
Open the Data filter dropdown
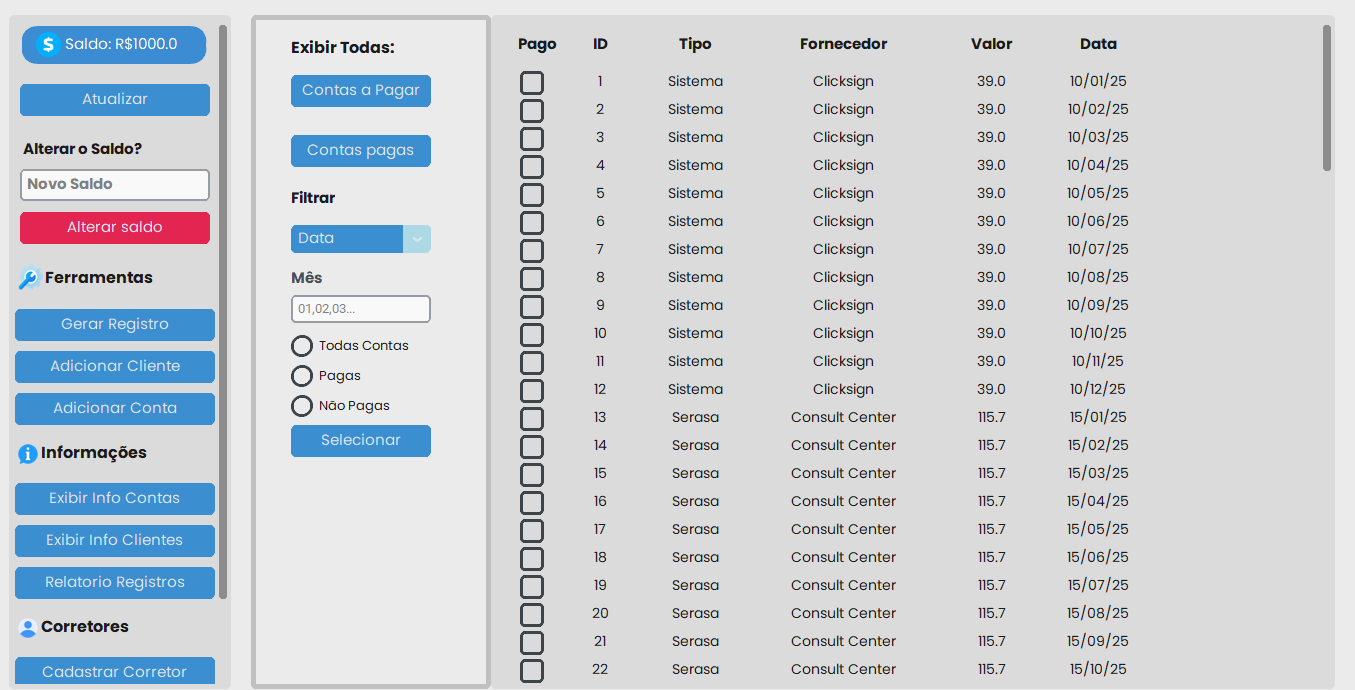click(x=361, y=239)
